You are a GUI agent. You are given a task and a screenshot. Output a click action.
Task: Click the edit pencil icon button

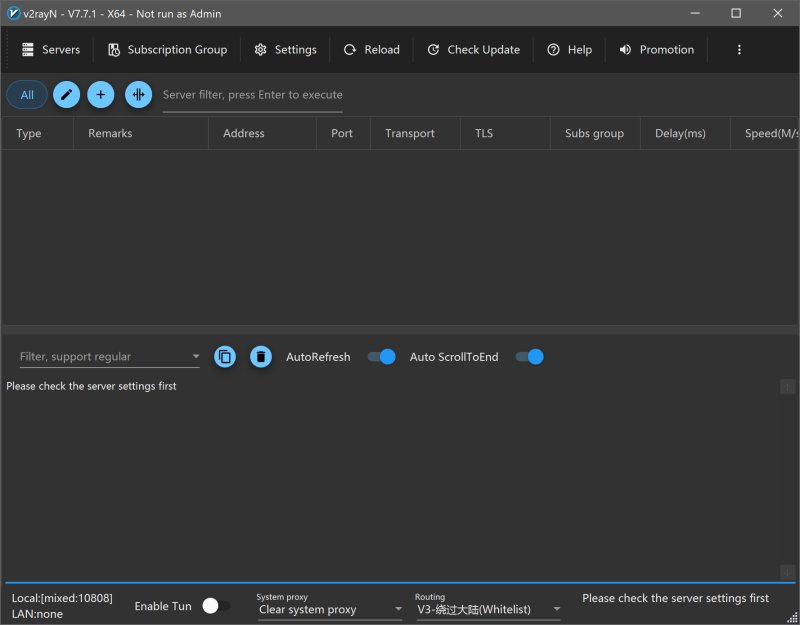tap(66, 95)
